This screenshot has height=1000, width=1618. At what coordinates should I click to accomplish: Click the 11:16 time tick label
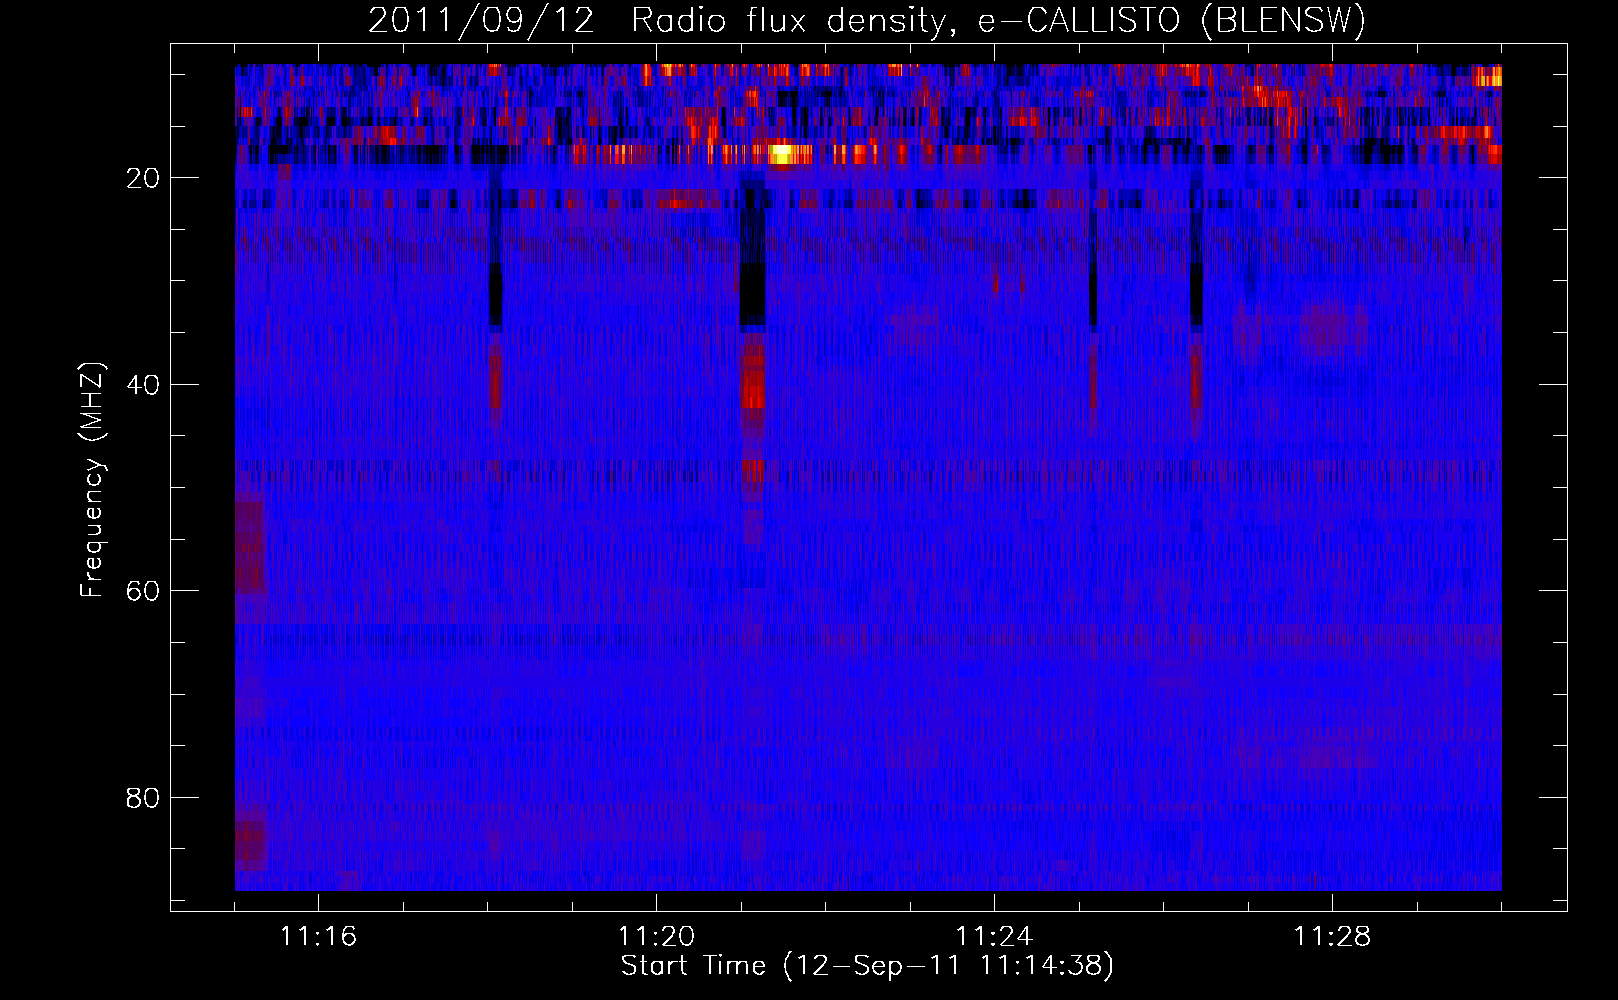(x=318, y=937)
